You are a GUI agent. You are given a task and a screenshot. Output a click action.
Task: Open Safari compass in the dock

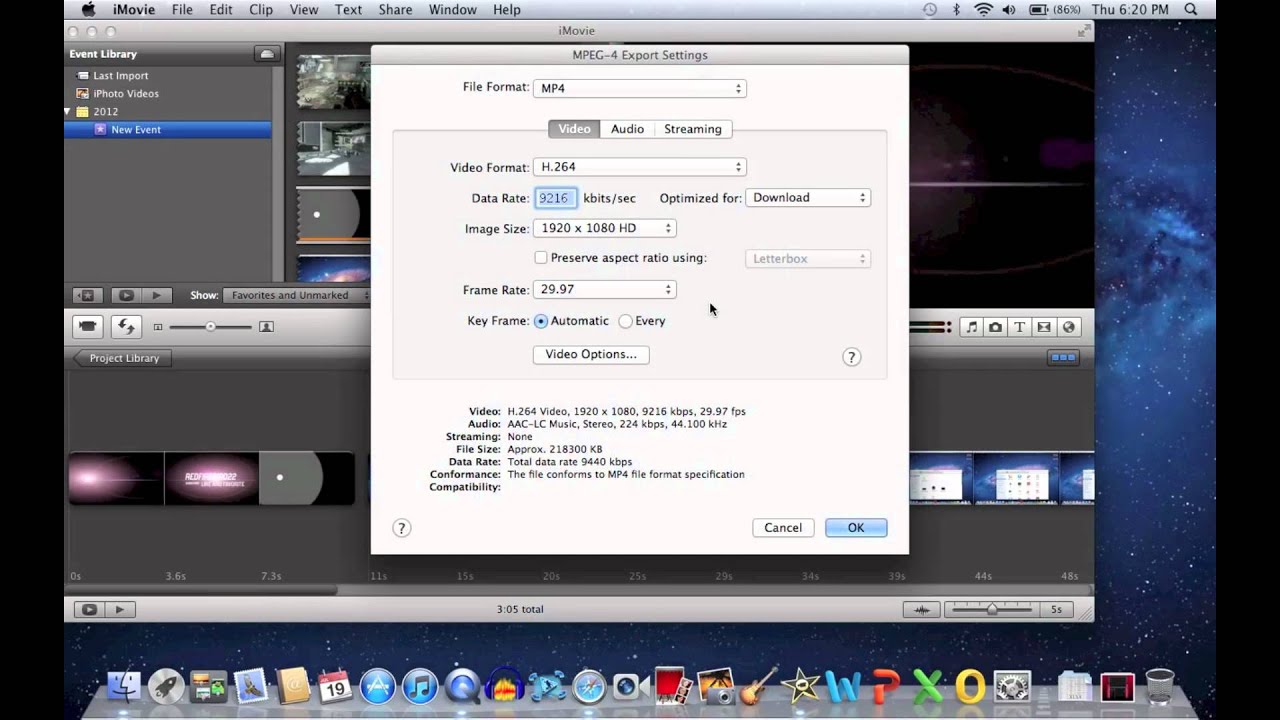pyautogui.click(x=589, y=687)
